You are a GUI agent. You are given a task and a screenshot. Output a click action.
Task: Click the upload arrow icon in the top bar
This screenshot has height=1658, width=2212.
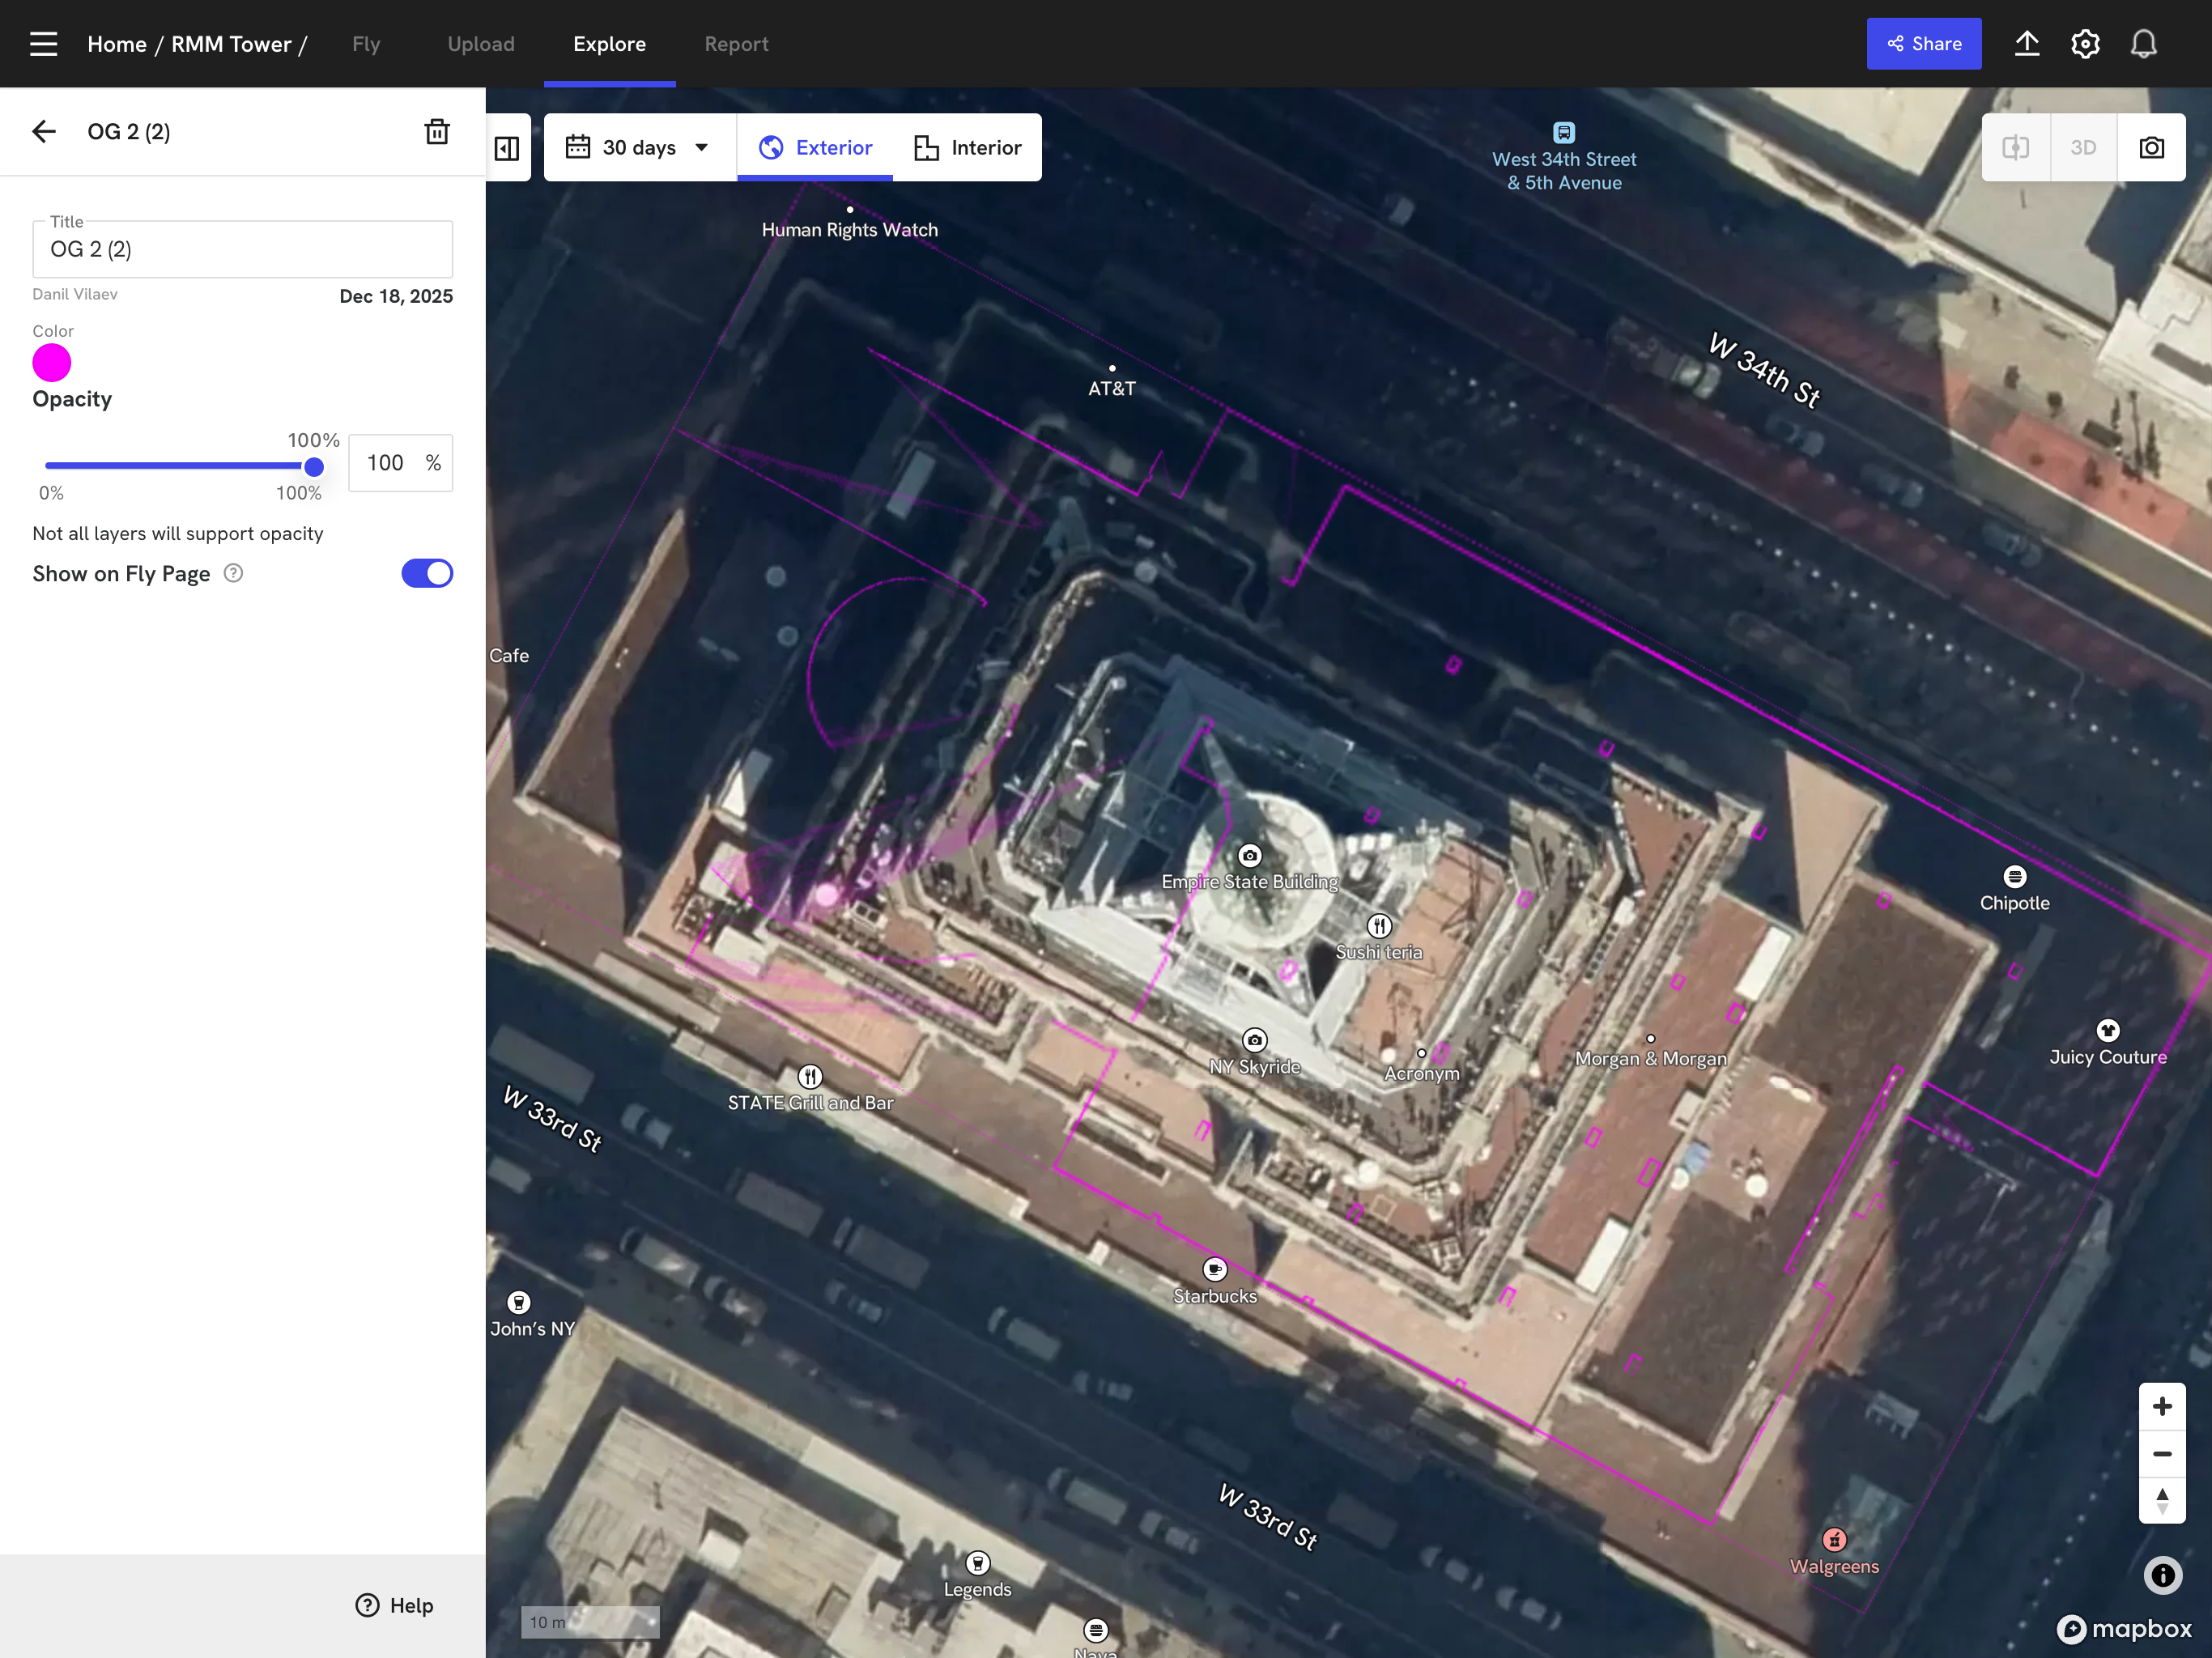coord(2026,43)
